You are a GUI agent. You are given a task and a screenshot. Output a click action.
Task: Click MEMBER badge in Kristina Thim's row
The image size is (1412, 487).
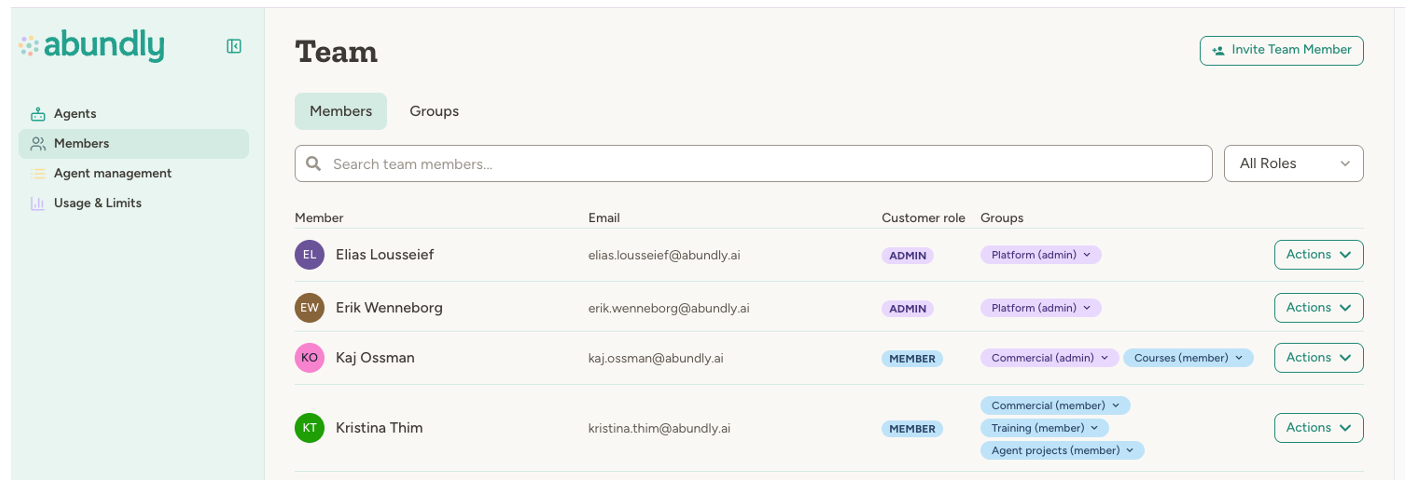coord(912,429)
